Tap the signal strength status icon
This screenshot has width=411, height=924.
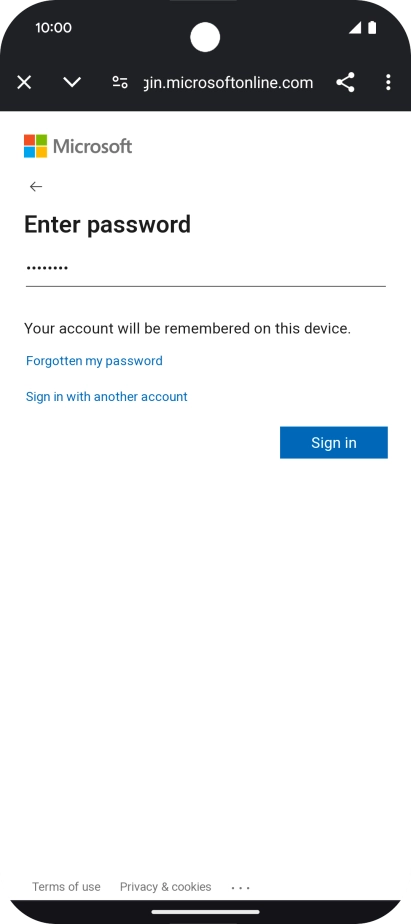355,28
